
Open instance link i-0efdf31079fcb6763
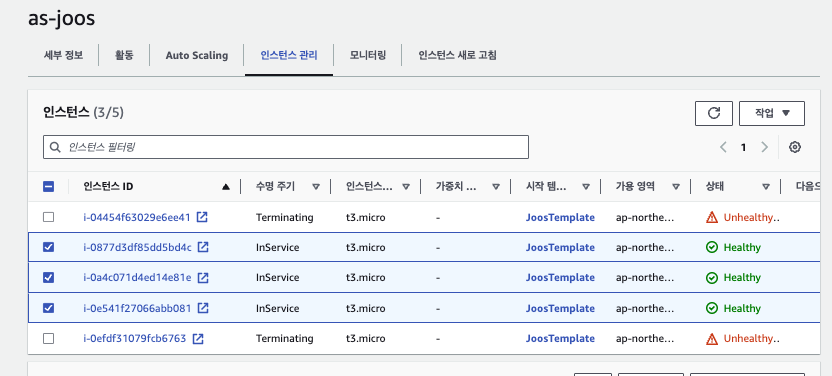134,338
